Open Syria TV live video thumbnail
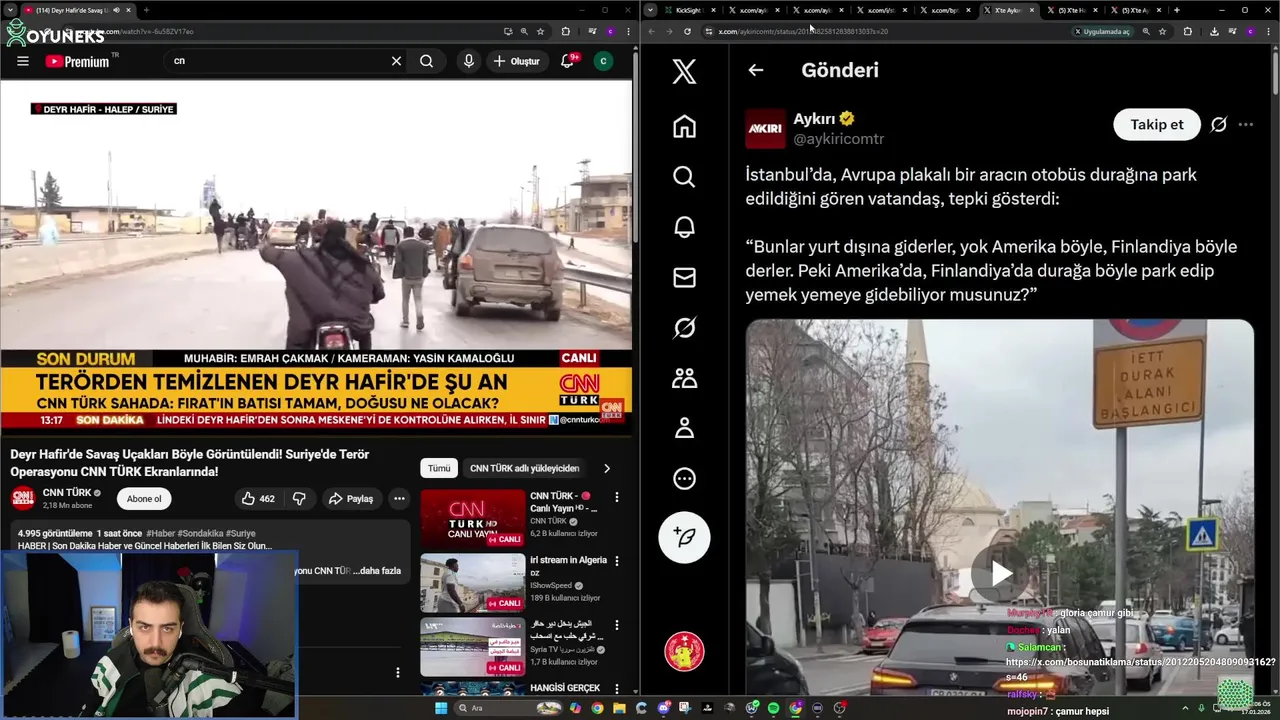Viewport: 1280px width, 720px height. 472,647
